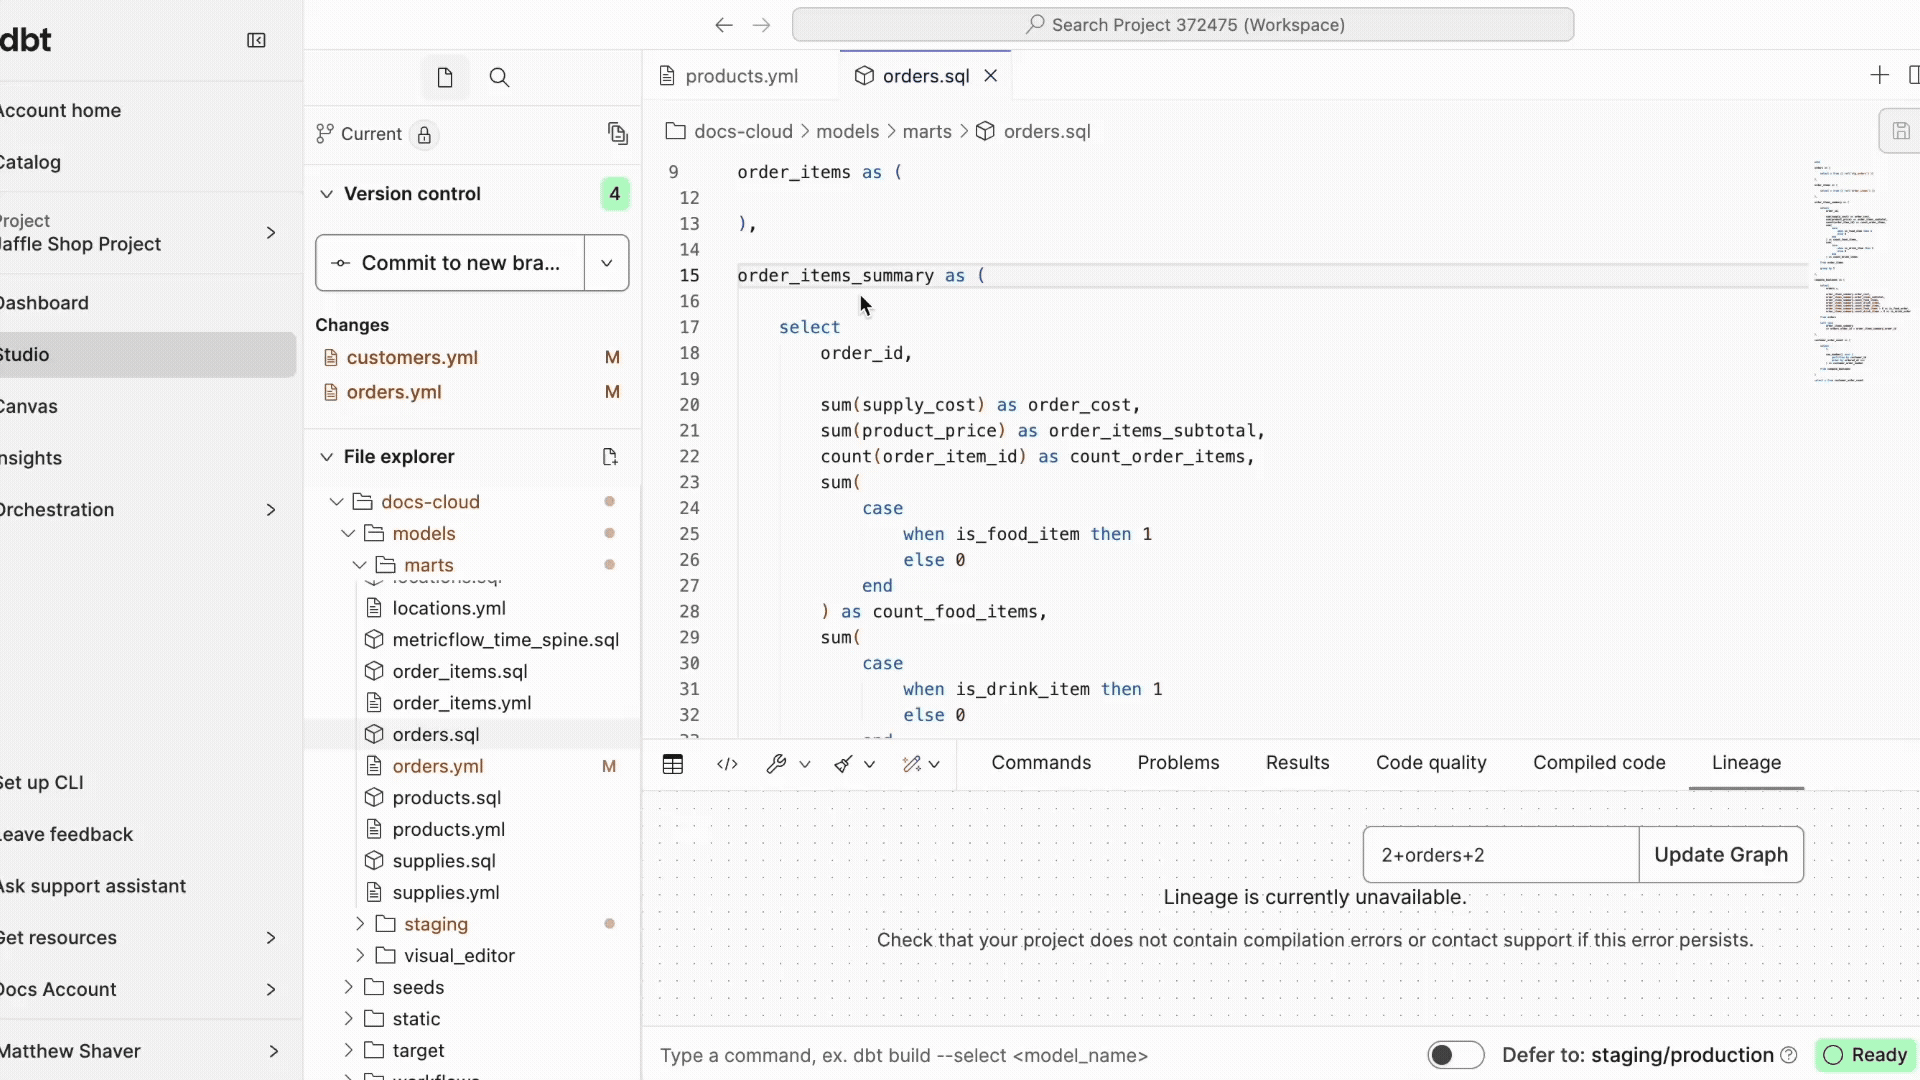Viewport: 1920px width, 1080px height.
Task: Format code using the broom icon
Action: tap(844, 764)
